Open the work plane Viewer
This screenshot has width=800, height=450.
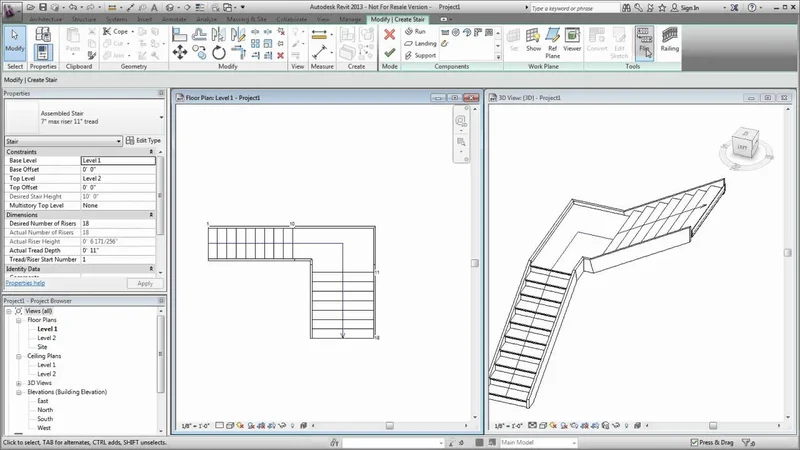tap(572, 40)
